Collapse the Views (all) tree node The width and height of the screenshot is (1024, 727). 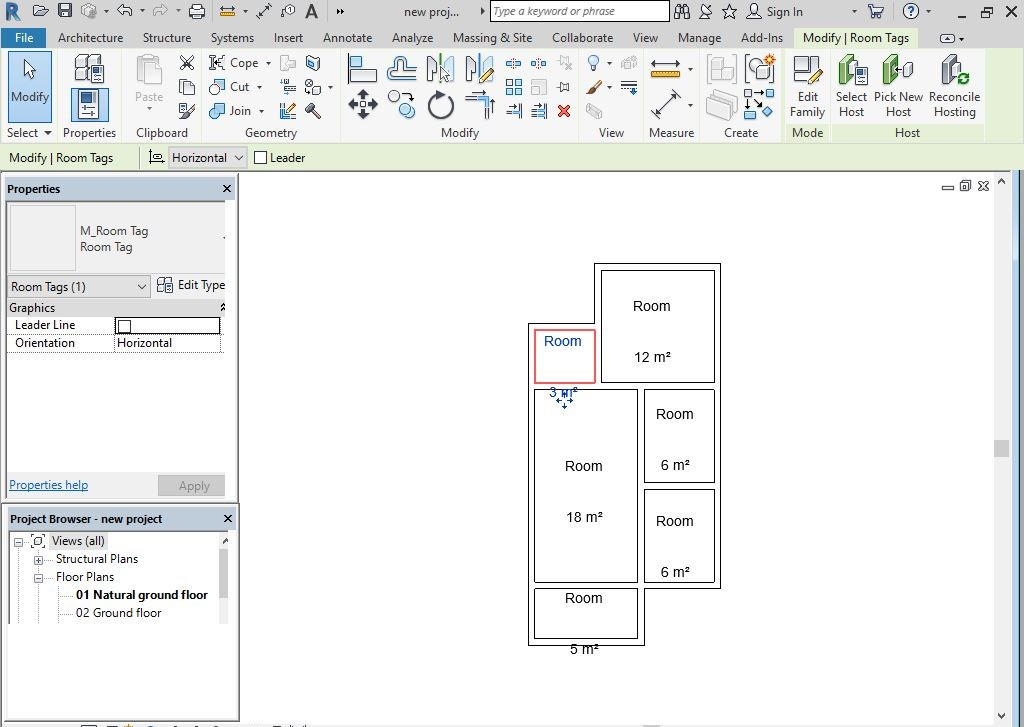click(18, 541)
